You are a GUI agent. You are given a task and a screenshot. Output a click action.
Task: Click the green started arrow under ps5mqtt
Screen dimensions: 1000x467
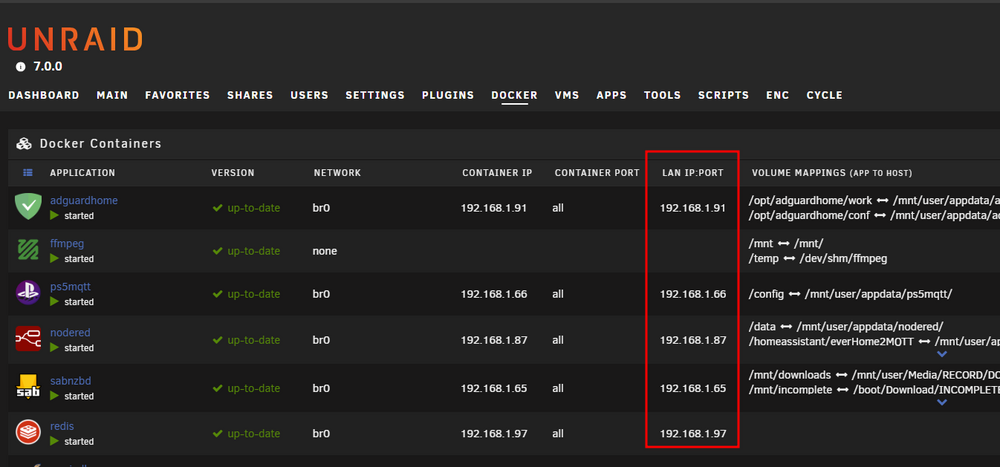coord(54,302)
